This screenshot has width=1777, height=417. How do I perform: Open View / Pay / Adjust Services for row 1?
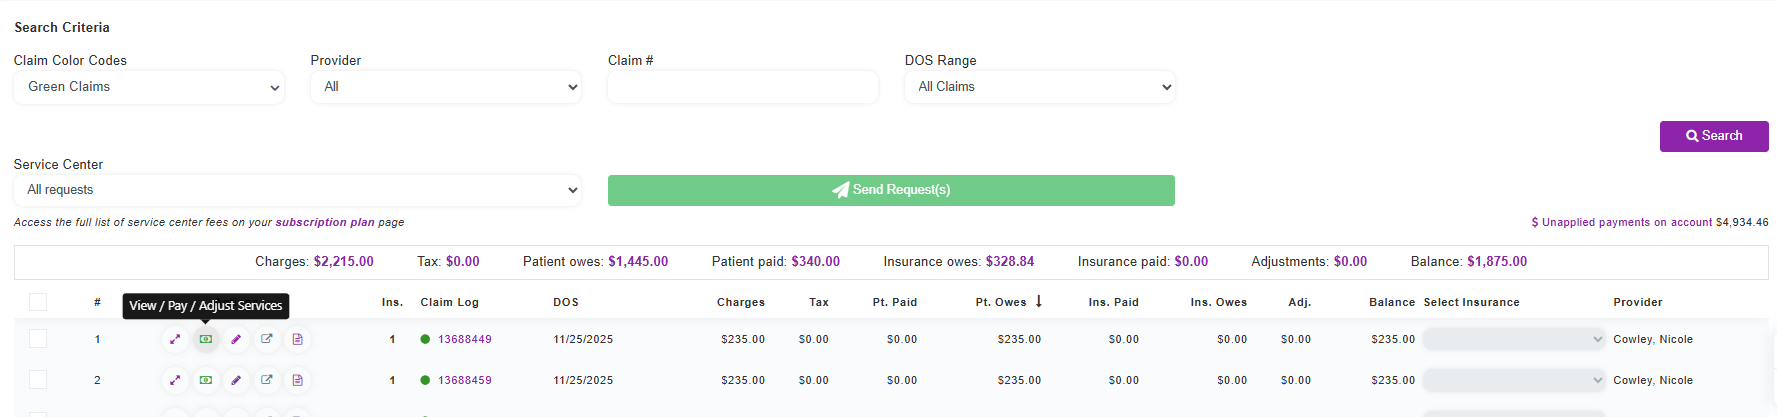click(x=206, y=339)
